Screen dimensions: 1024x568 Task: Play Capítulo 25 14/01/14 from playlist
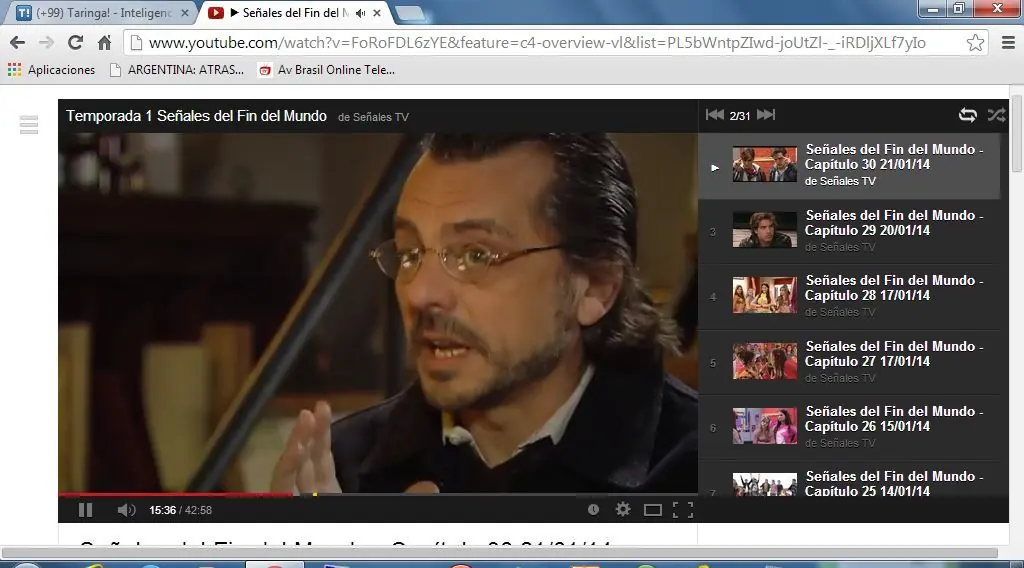[849, 483]
